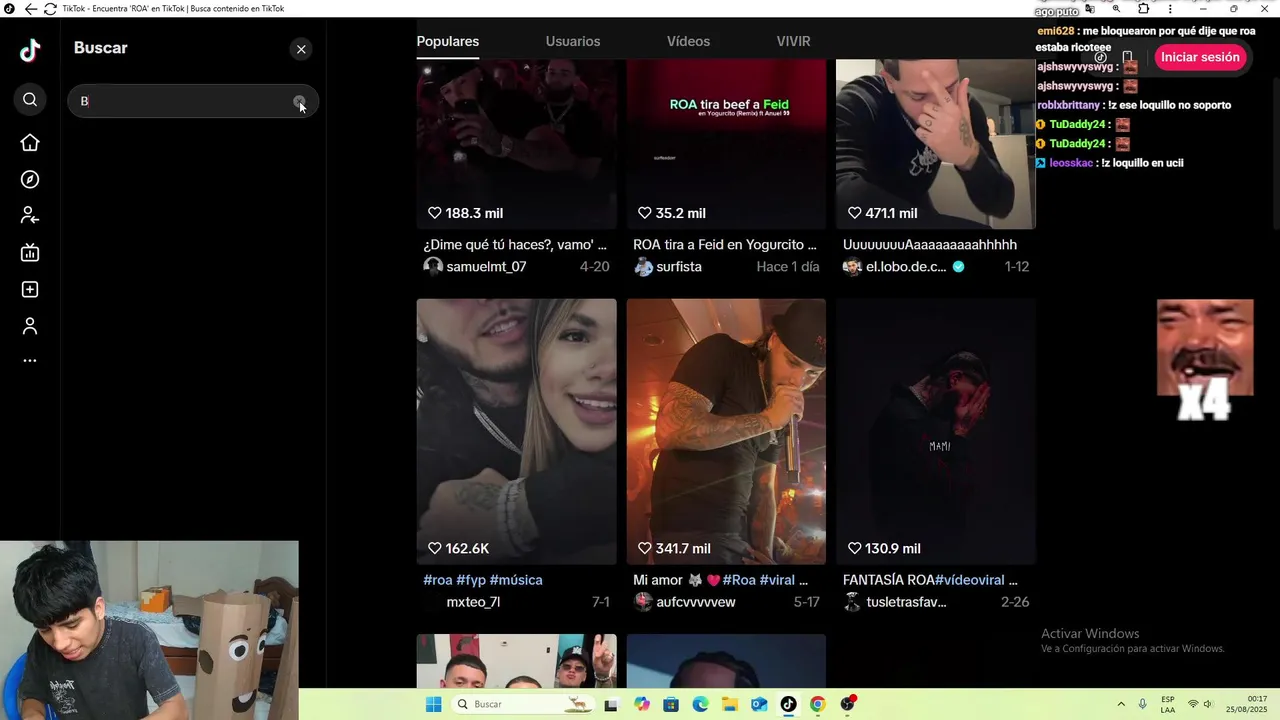Open the couple video thumbnail with 162.6K likes

pos(516,431)
